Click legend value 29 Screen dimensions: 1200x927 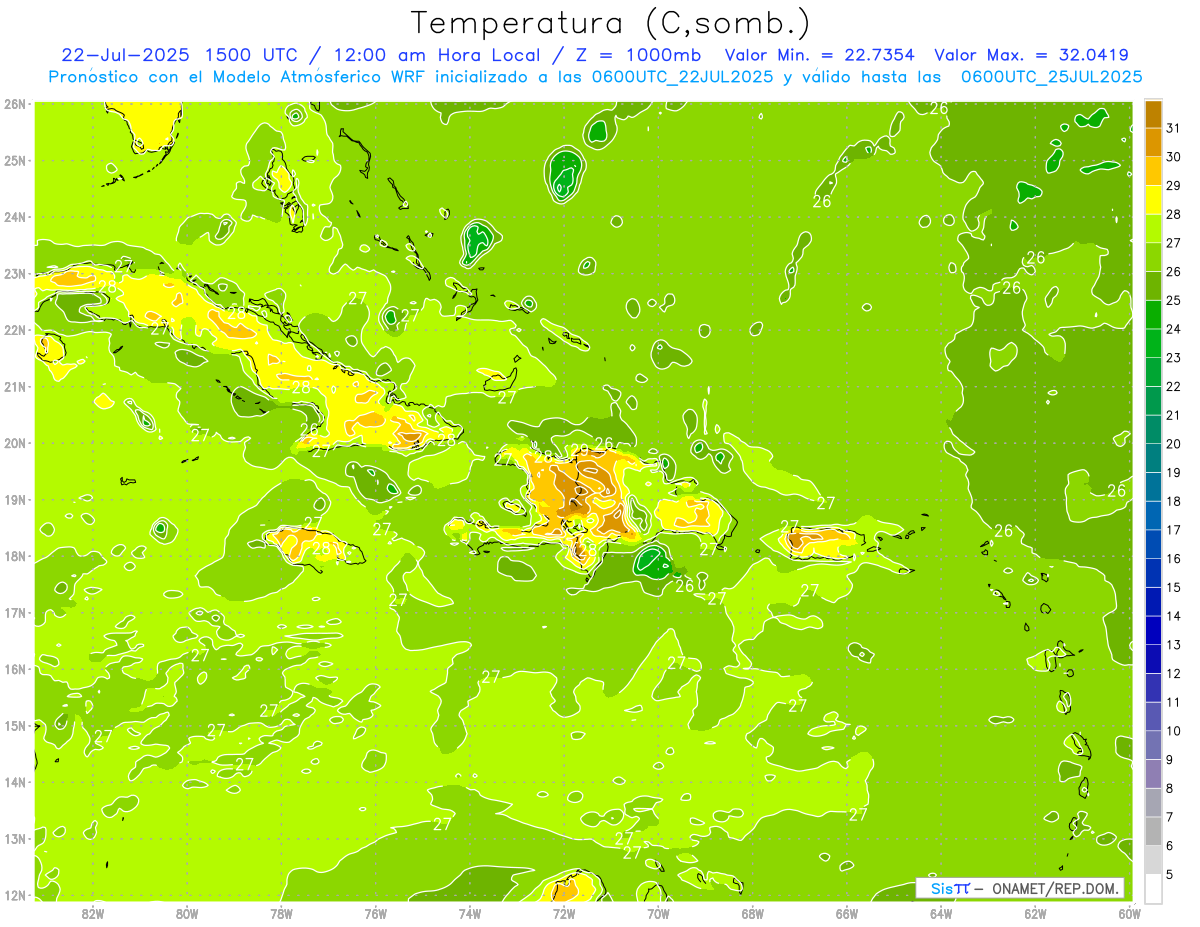[x=1174, y=186]
